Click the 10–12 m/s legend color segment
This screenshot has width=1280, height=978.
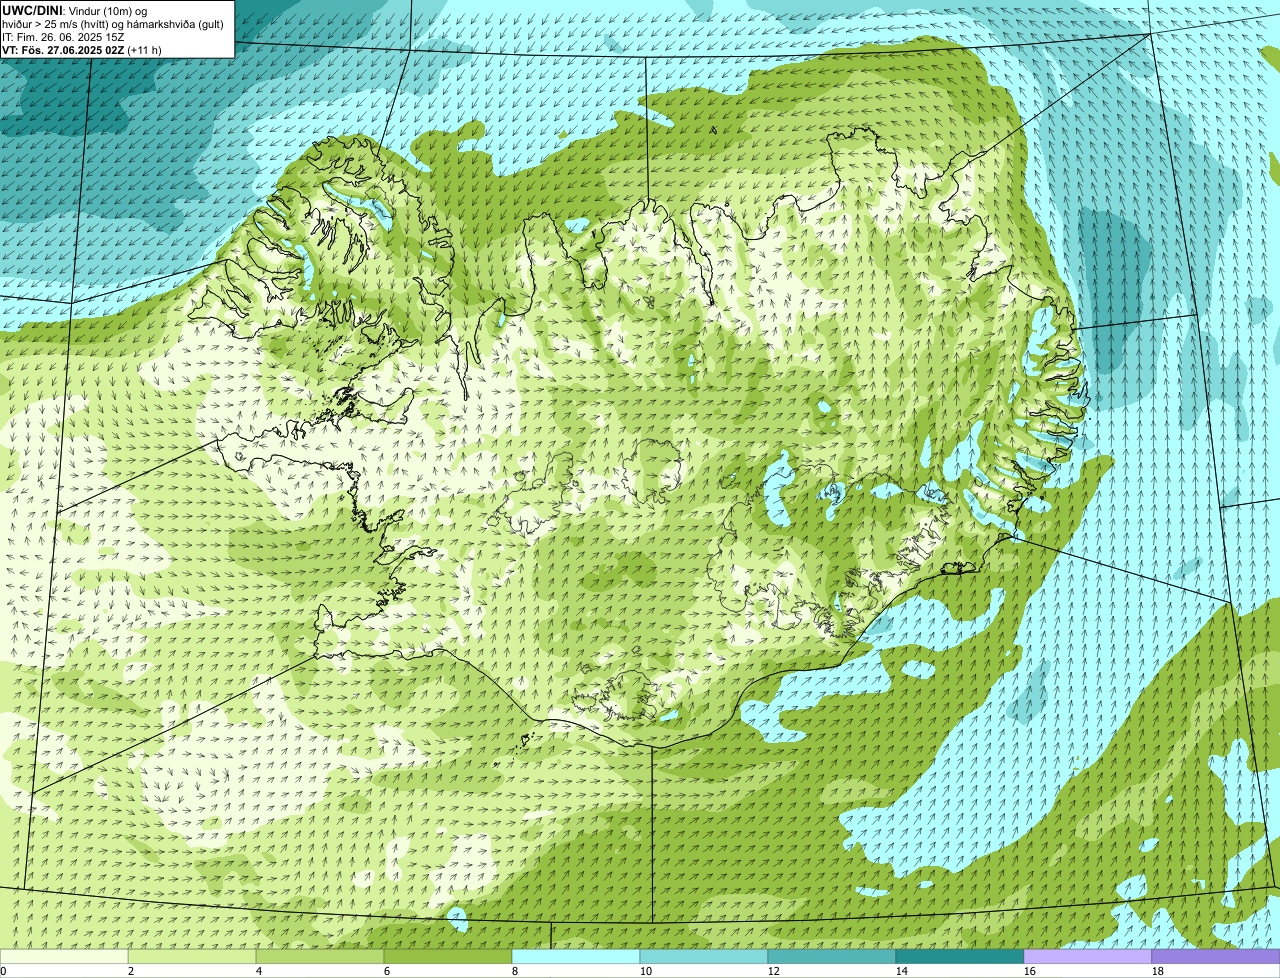click(704, 957)
